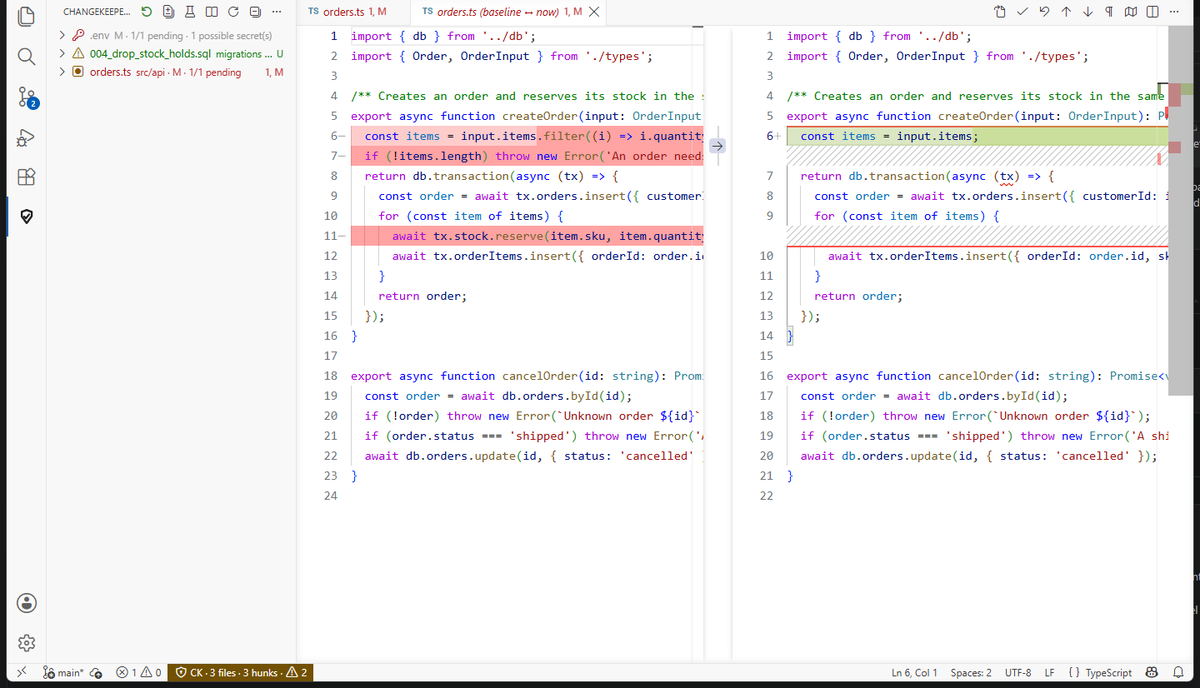This screenshot has height=688, width=1200.
Task: Open problems indicator showing 1 error
Action: tap(139, 674)
